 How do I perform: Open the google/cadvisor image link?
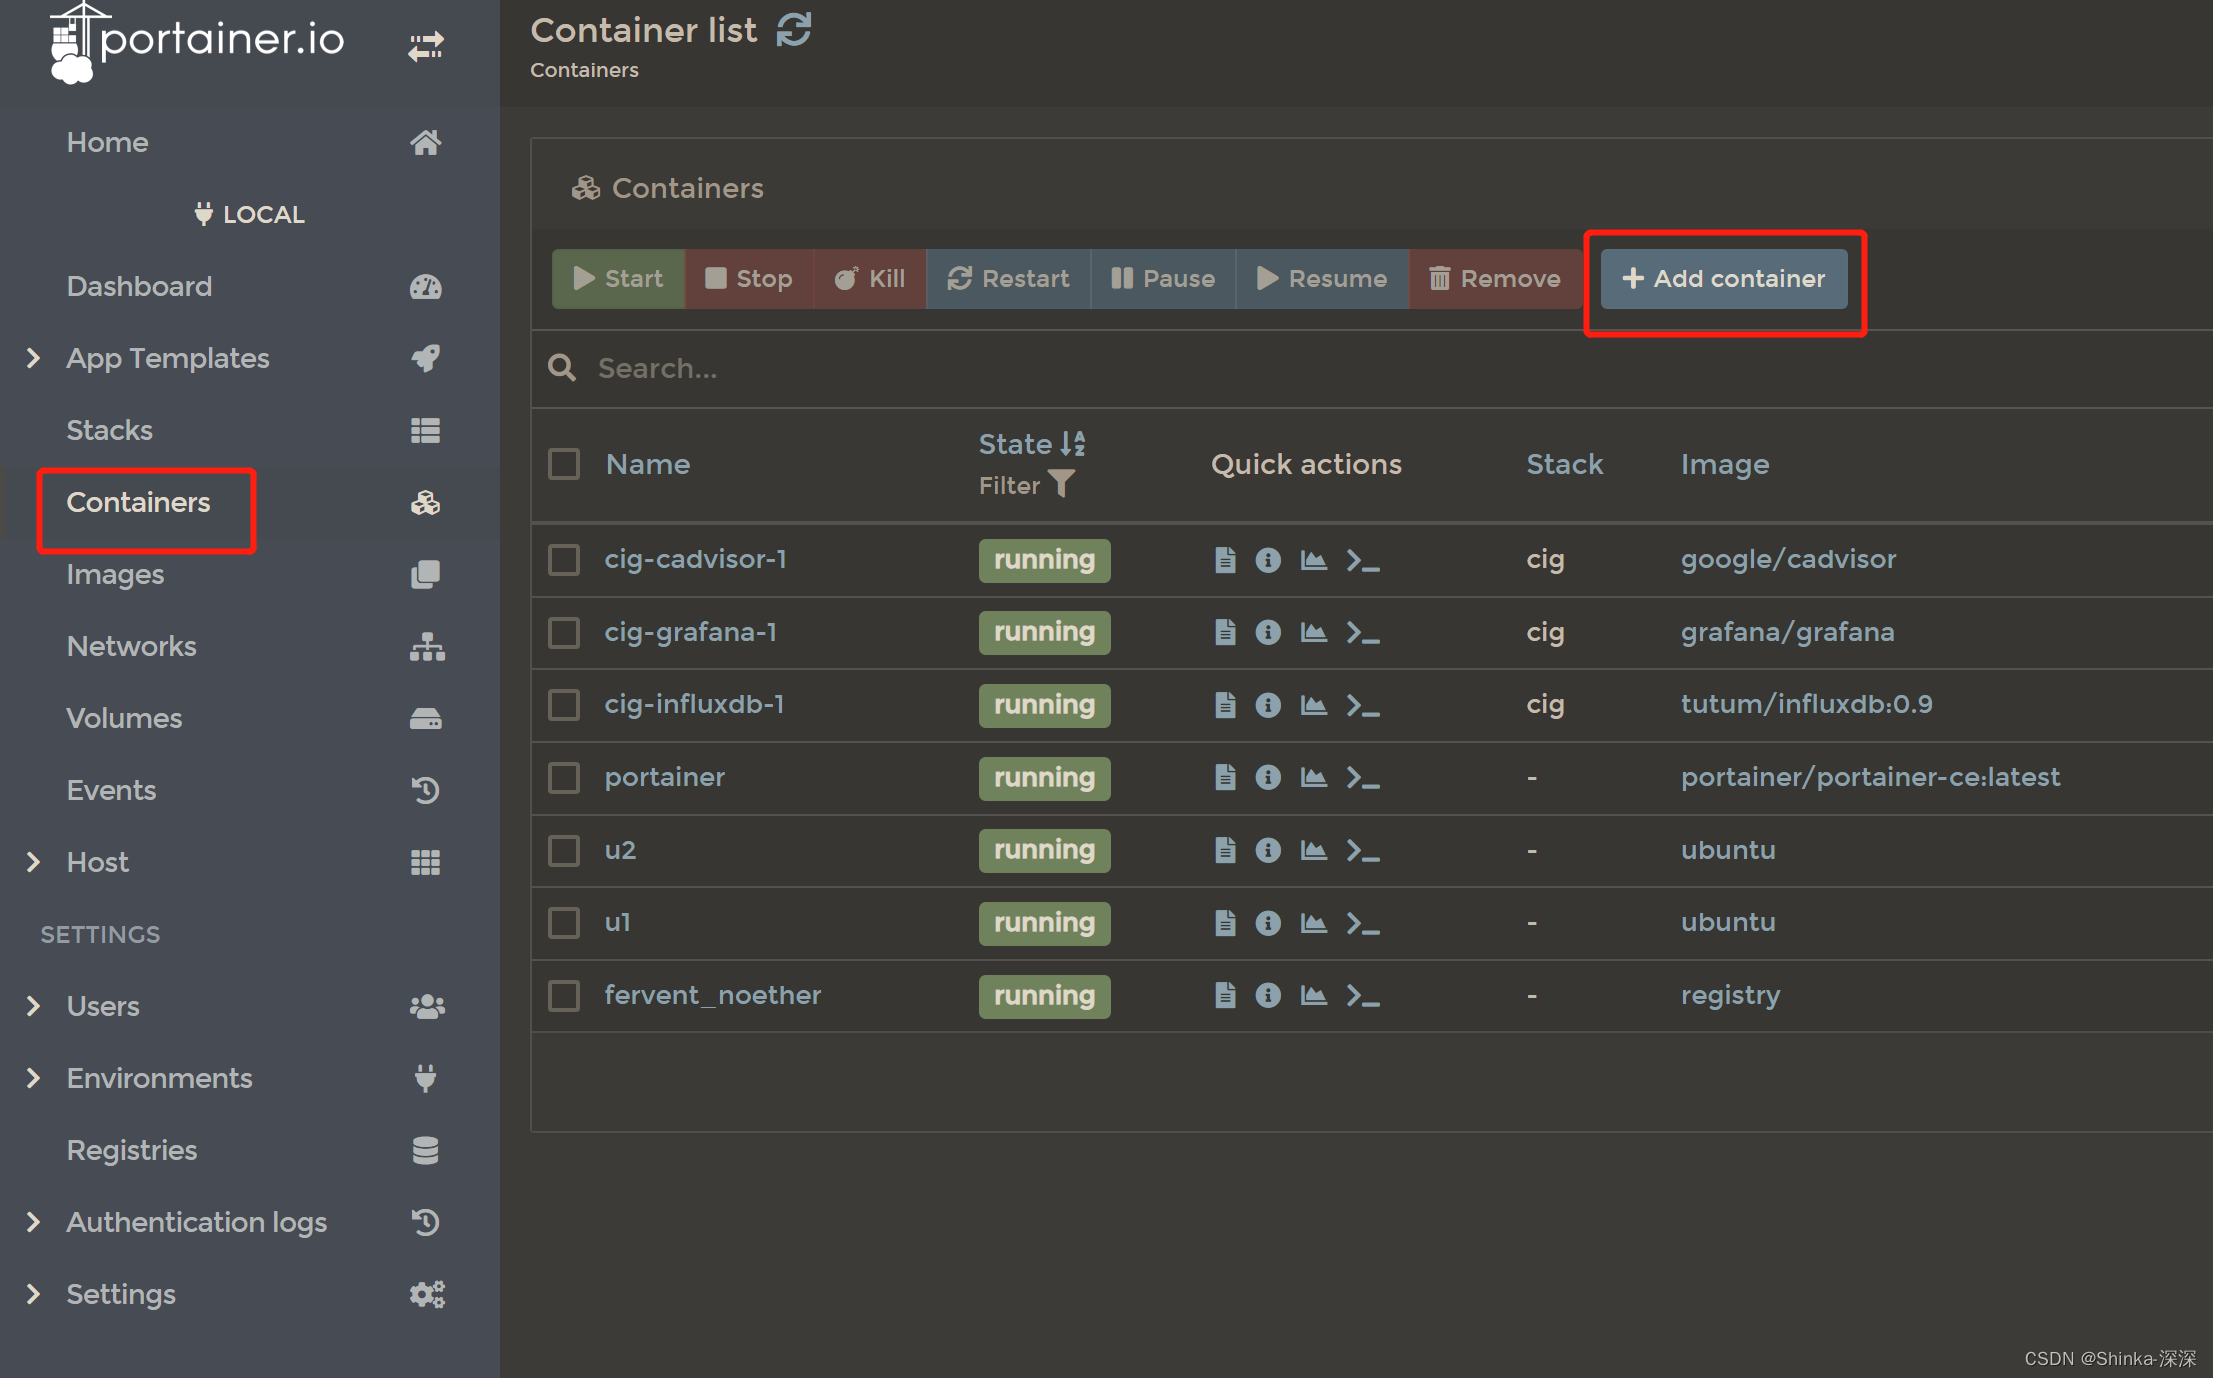(x=1788, y=560)
